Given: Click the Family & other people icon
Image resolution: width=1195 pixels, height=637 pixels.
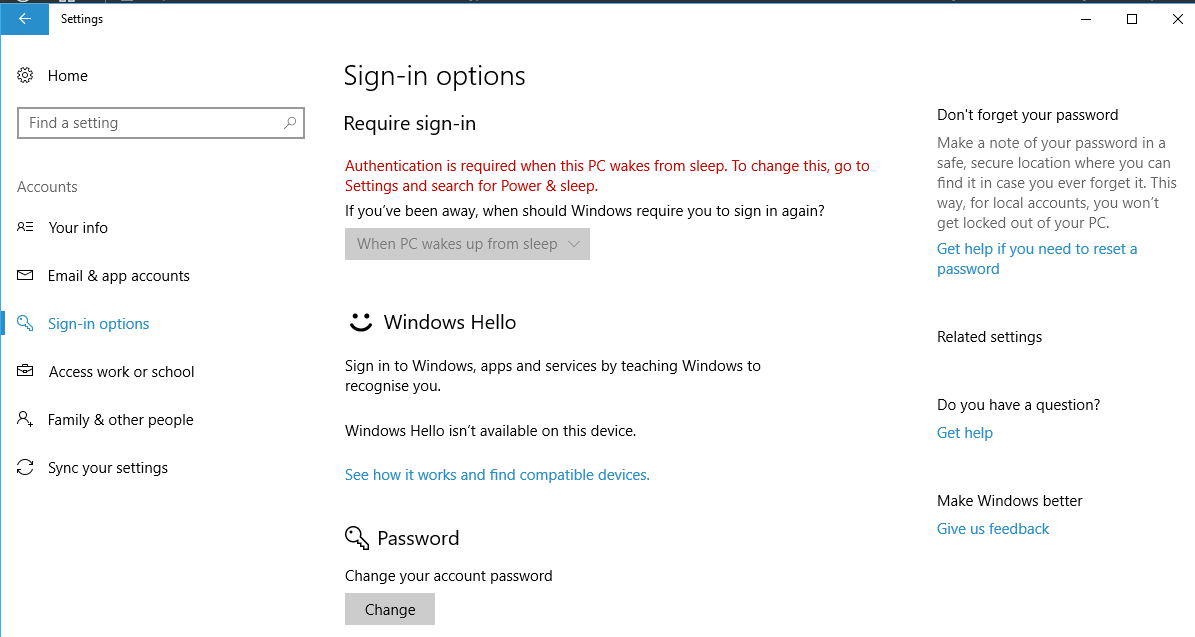Looking at the screenshot, I should [25, 419].
